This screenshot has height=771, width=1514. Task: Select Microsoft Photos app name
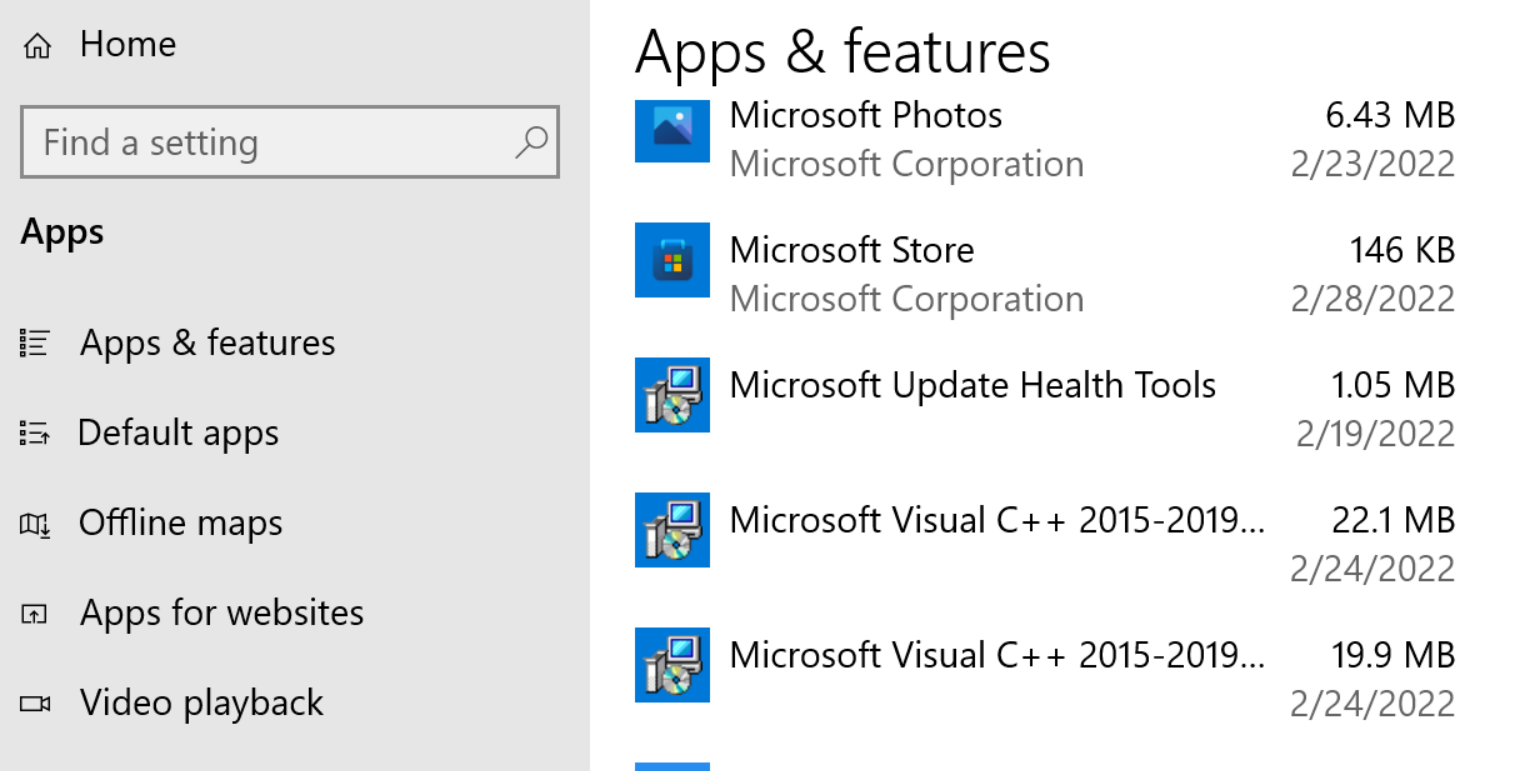click(866, 116)
